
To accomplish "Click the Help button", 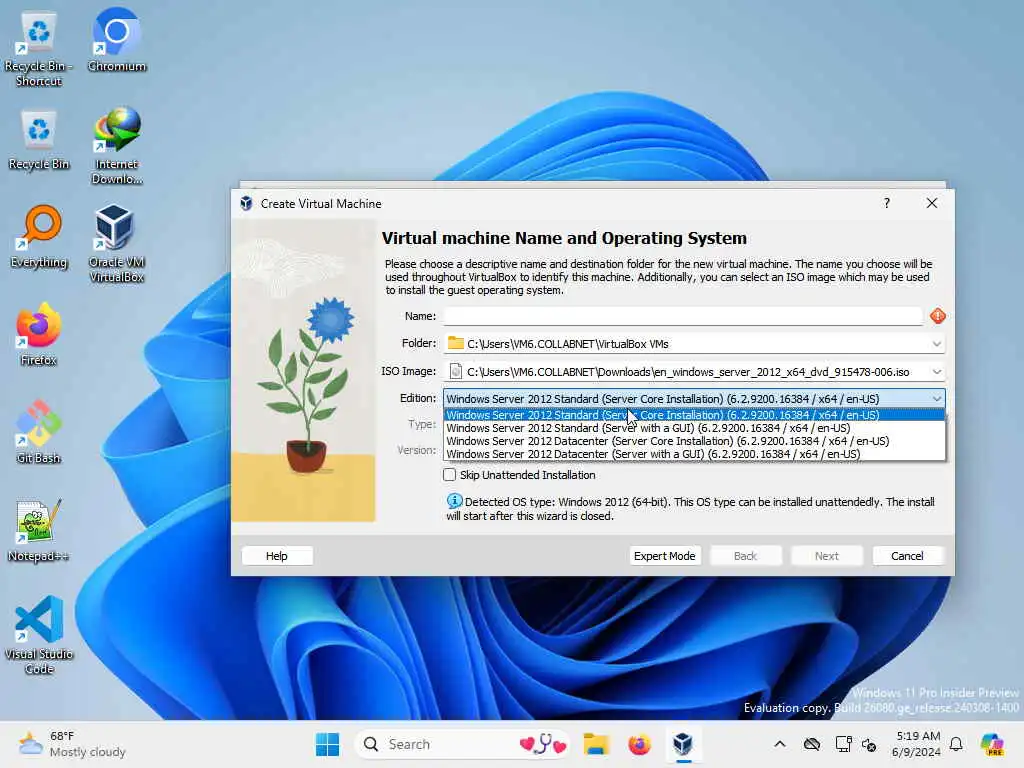I will pos(277,556).
